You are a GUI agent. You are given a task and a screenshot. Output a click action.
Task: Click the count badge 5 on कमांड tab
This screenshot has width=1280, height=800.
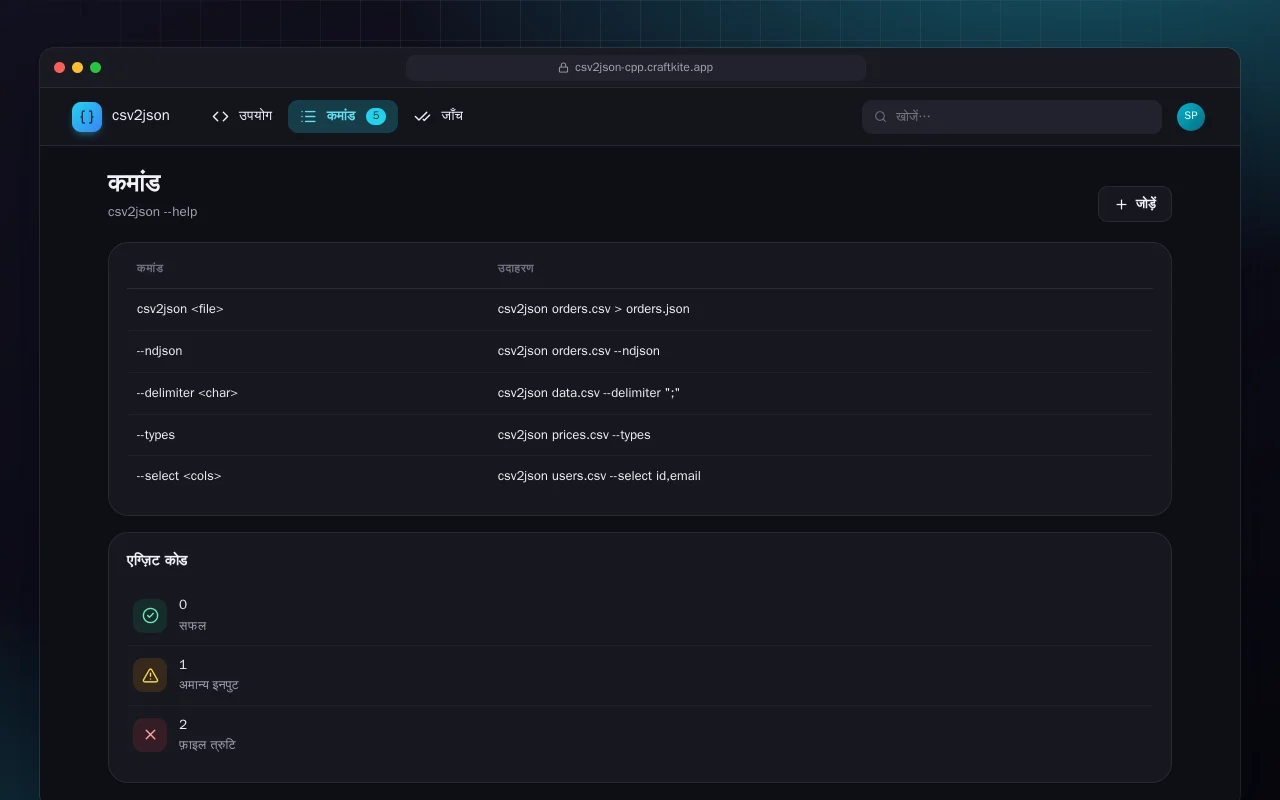coord(376,116)
